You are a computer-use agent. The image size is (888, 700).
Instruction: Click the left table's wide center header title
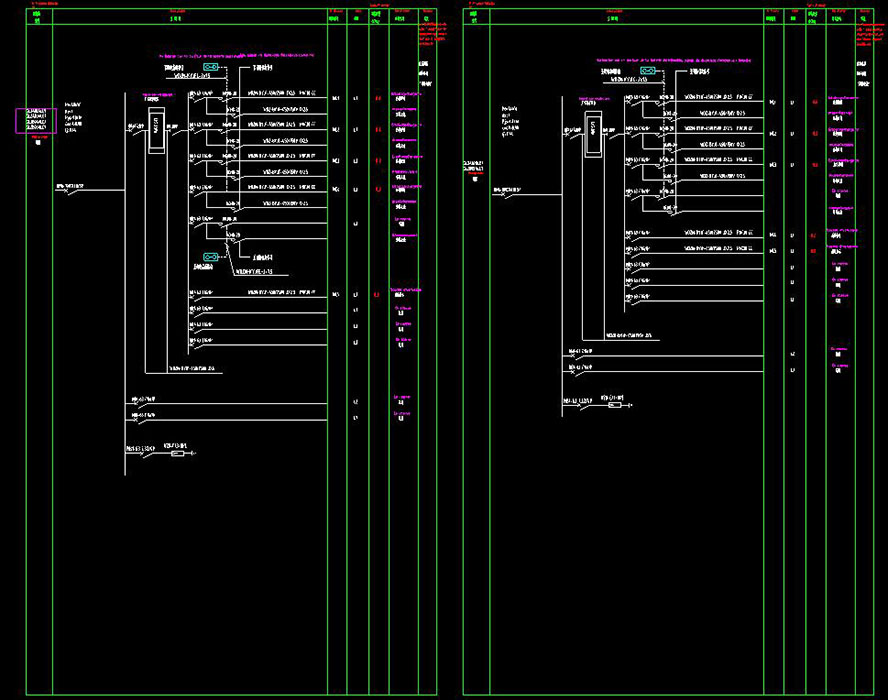pyautogui.click(x=176, y=18)
